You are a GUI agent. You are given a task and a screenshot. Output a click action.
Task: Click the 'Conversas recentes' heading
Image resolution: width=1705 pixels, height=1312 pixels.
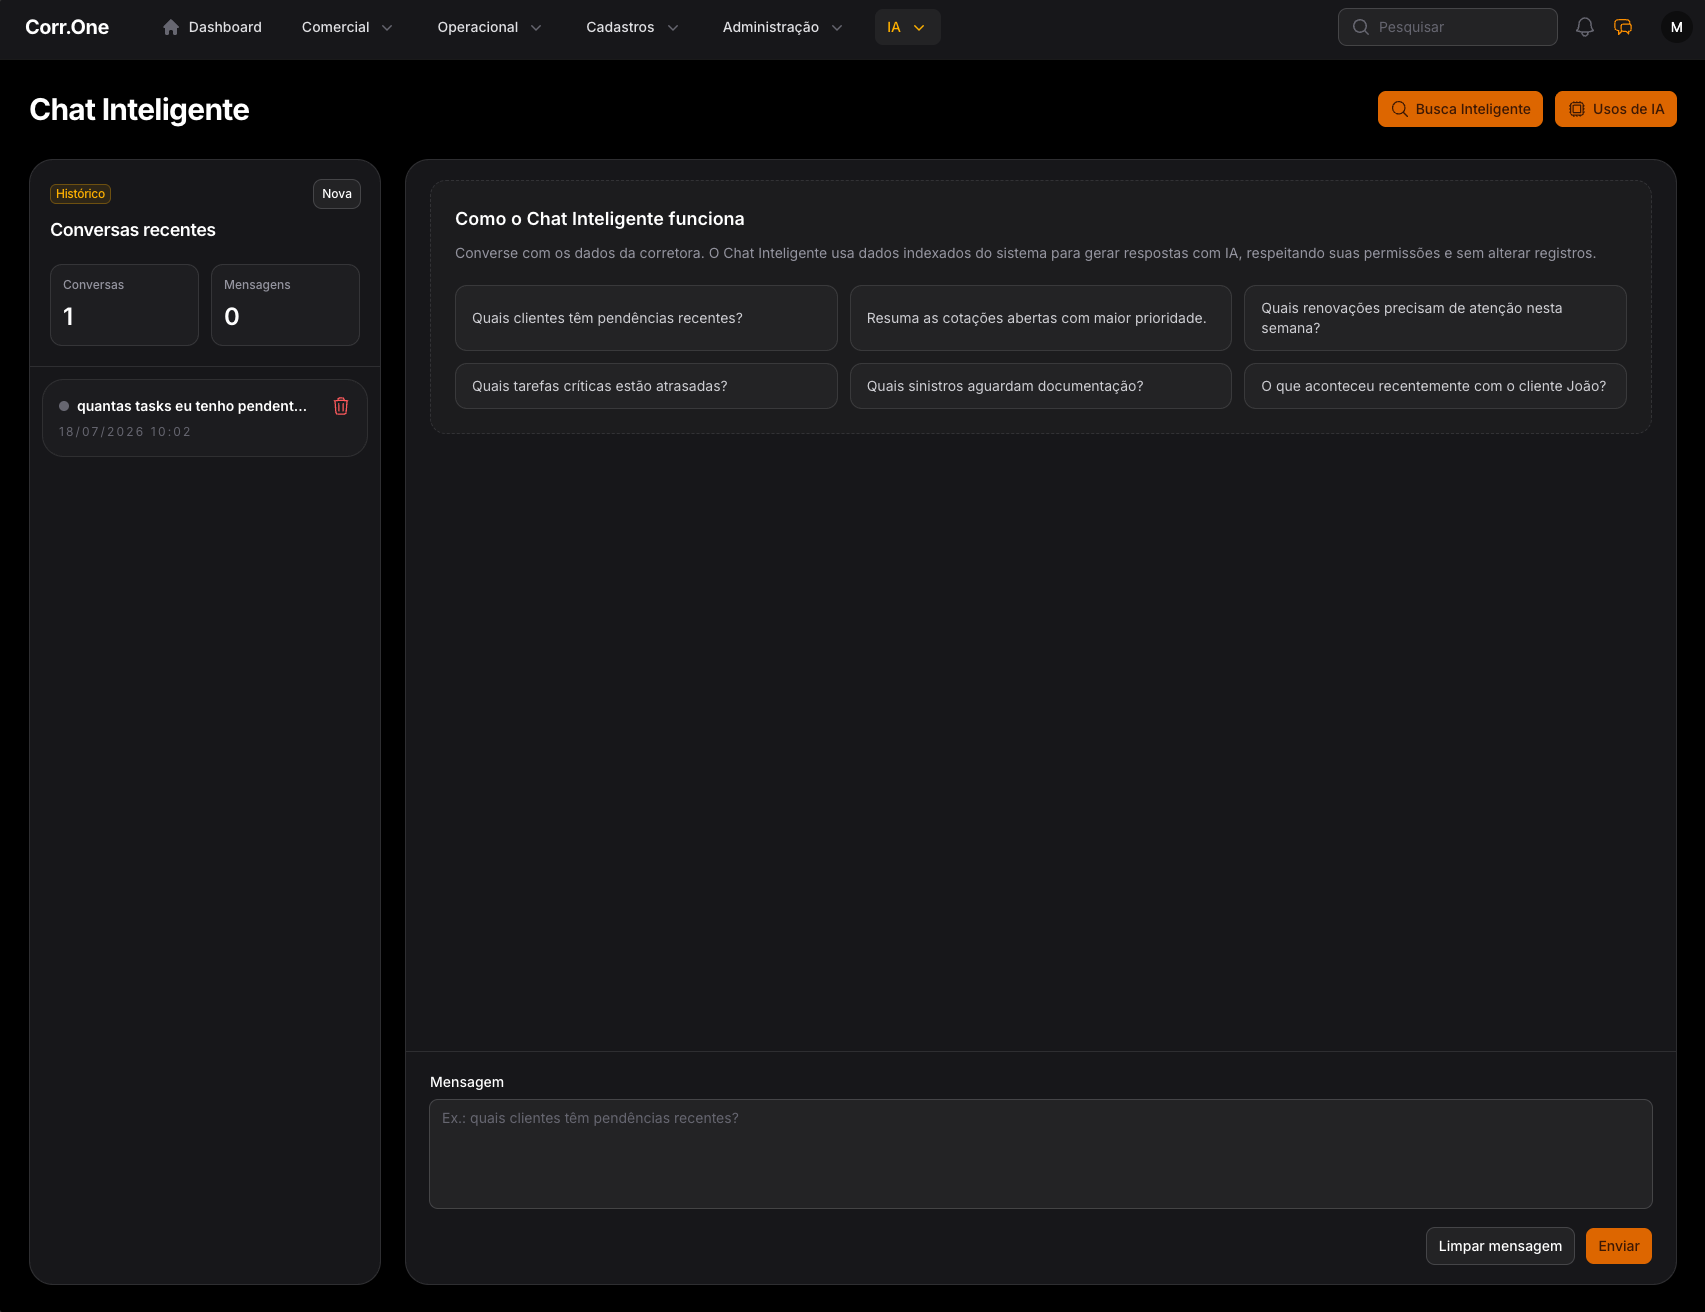point(133,230)
